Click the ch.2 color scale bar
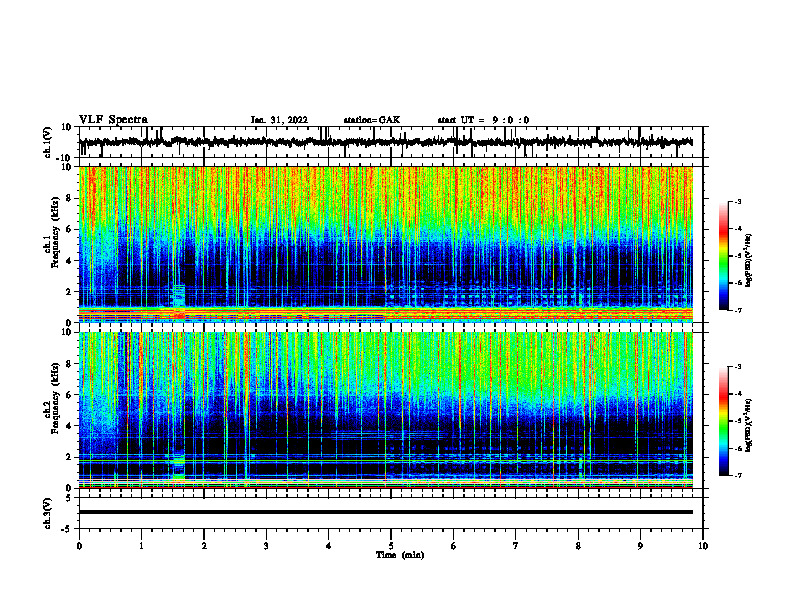792x612 pixels. click(x=724, y=421)
